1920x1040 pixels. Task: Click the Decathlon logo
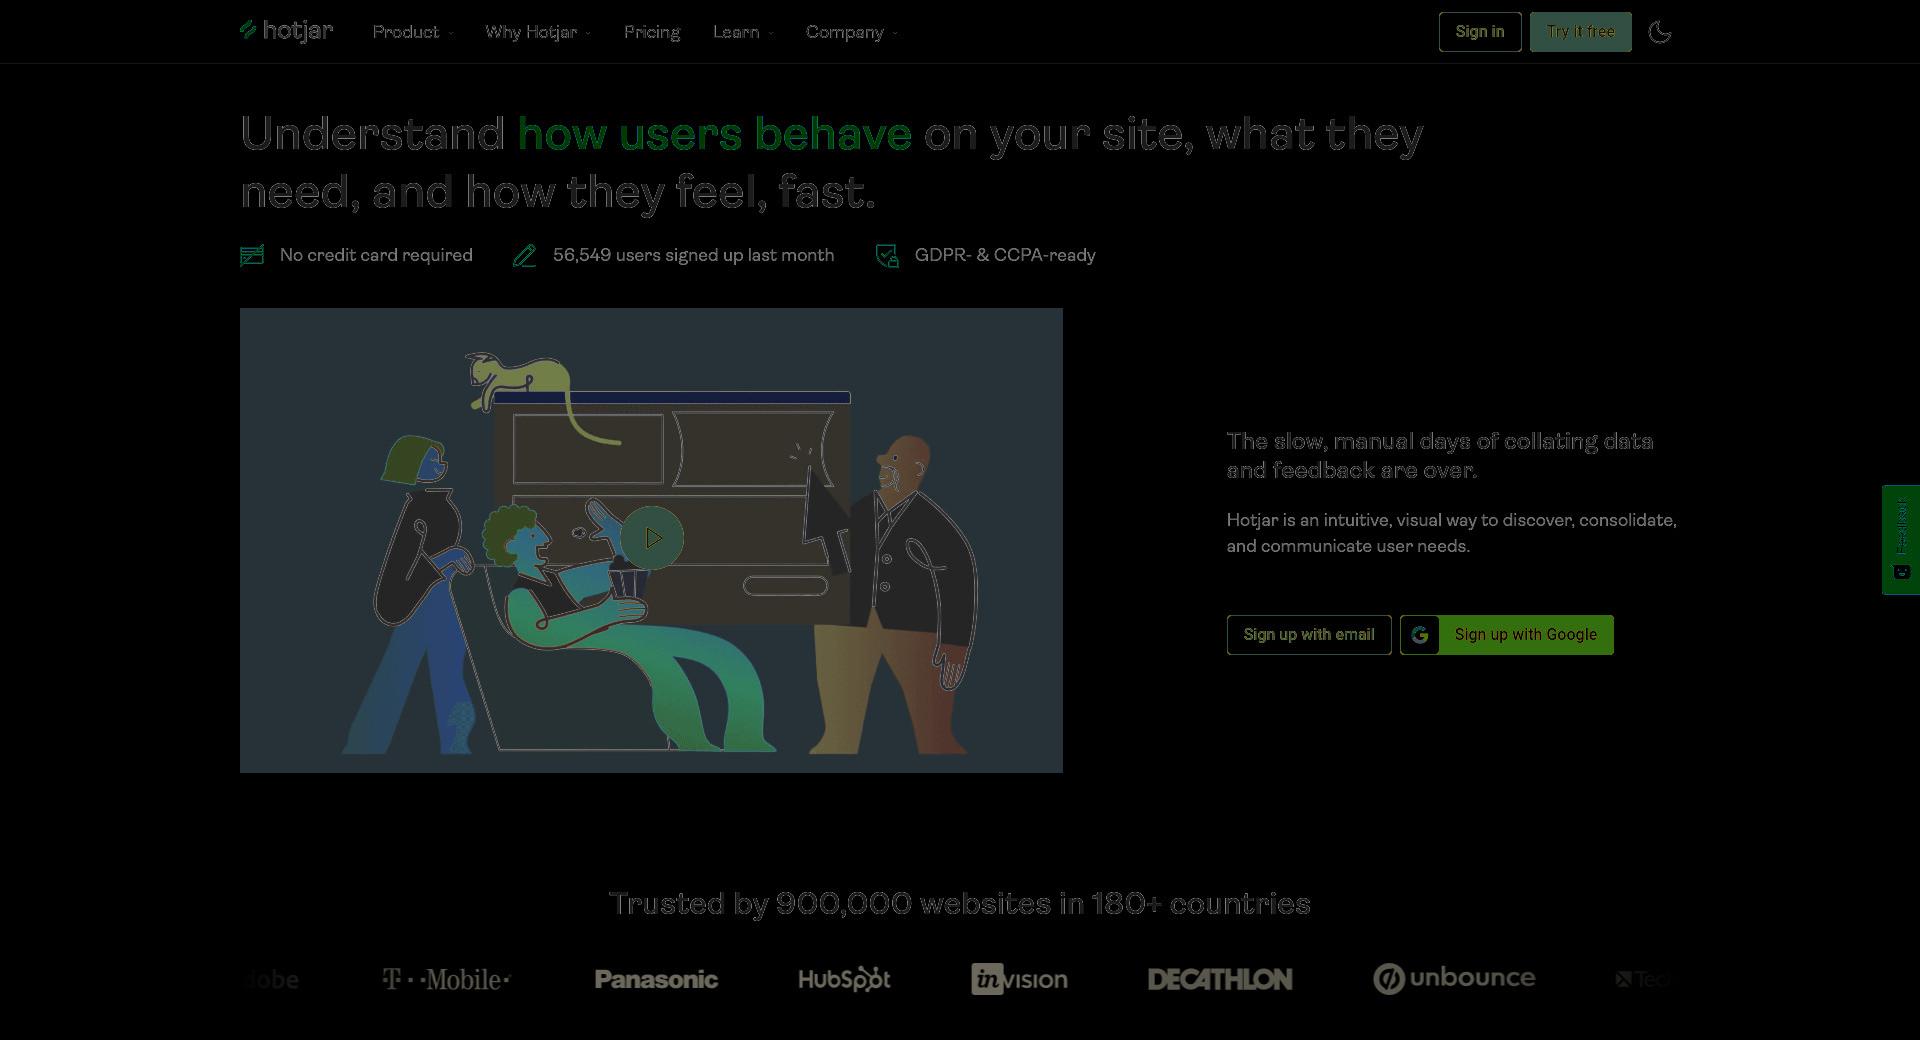(x=1220, y=980)
